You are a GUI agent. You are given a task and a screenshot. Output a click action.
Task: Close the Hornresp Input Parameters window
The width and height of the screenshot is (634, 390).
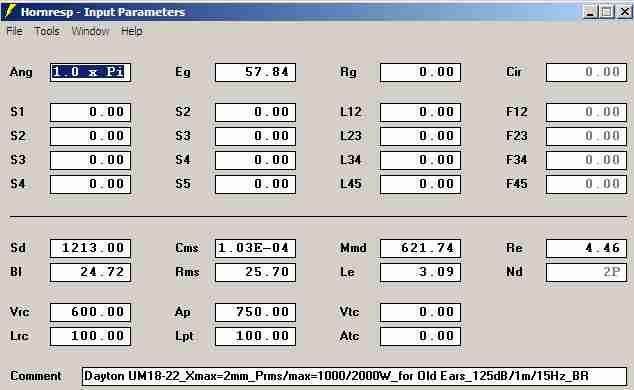tap(624, 12)
